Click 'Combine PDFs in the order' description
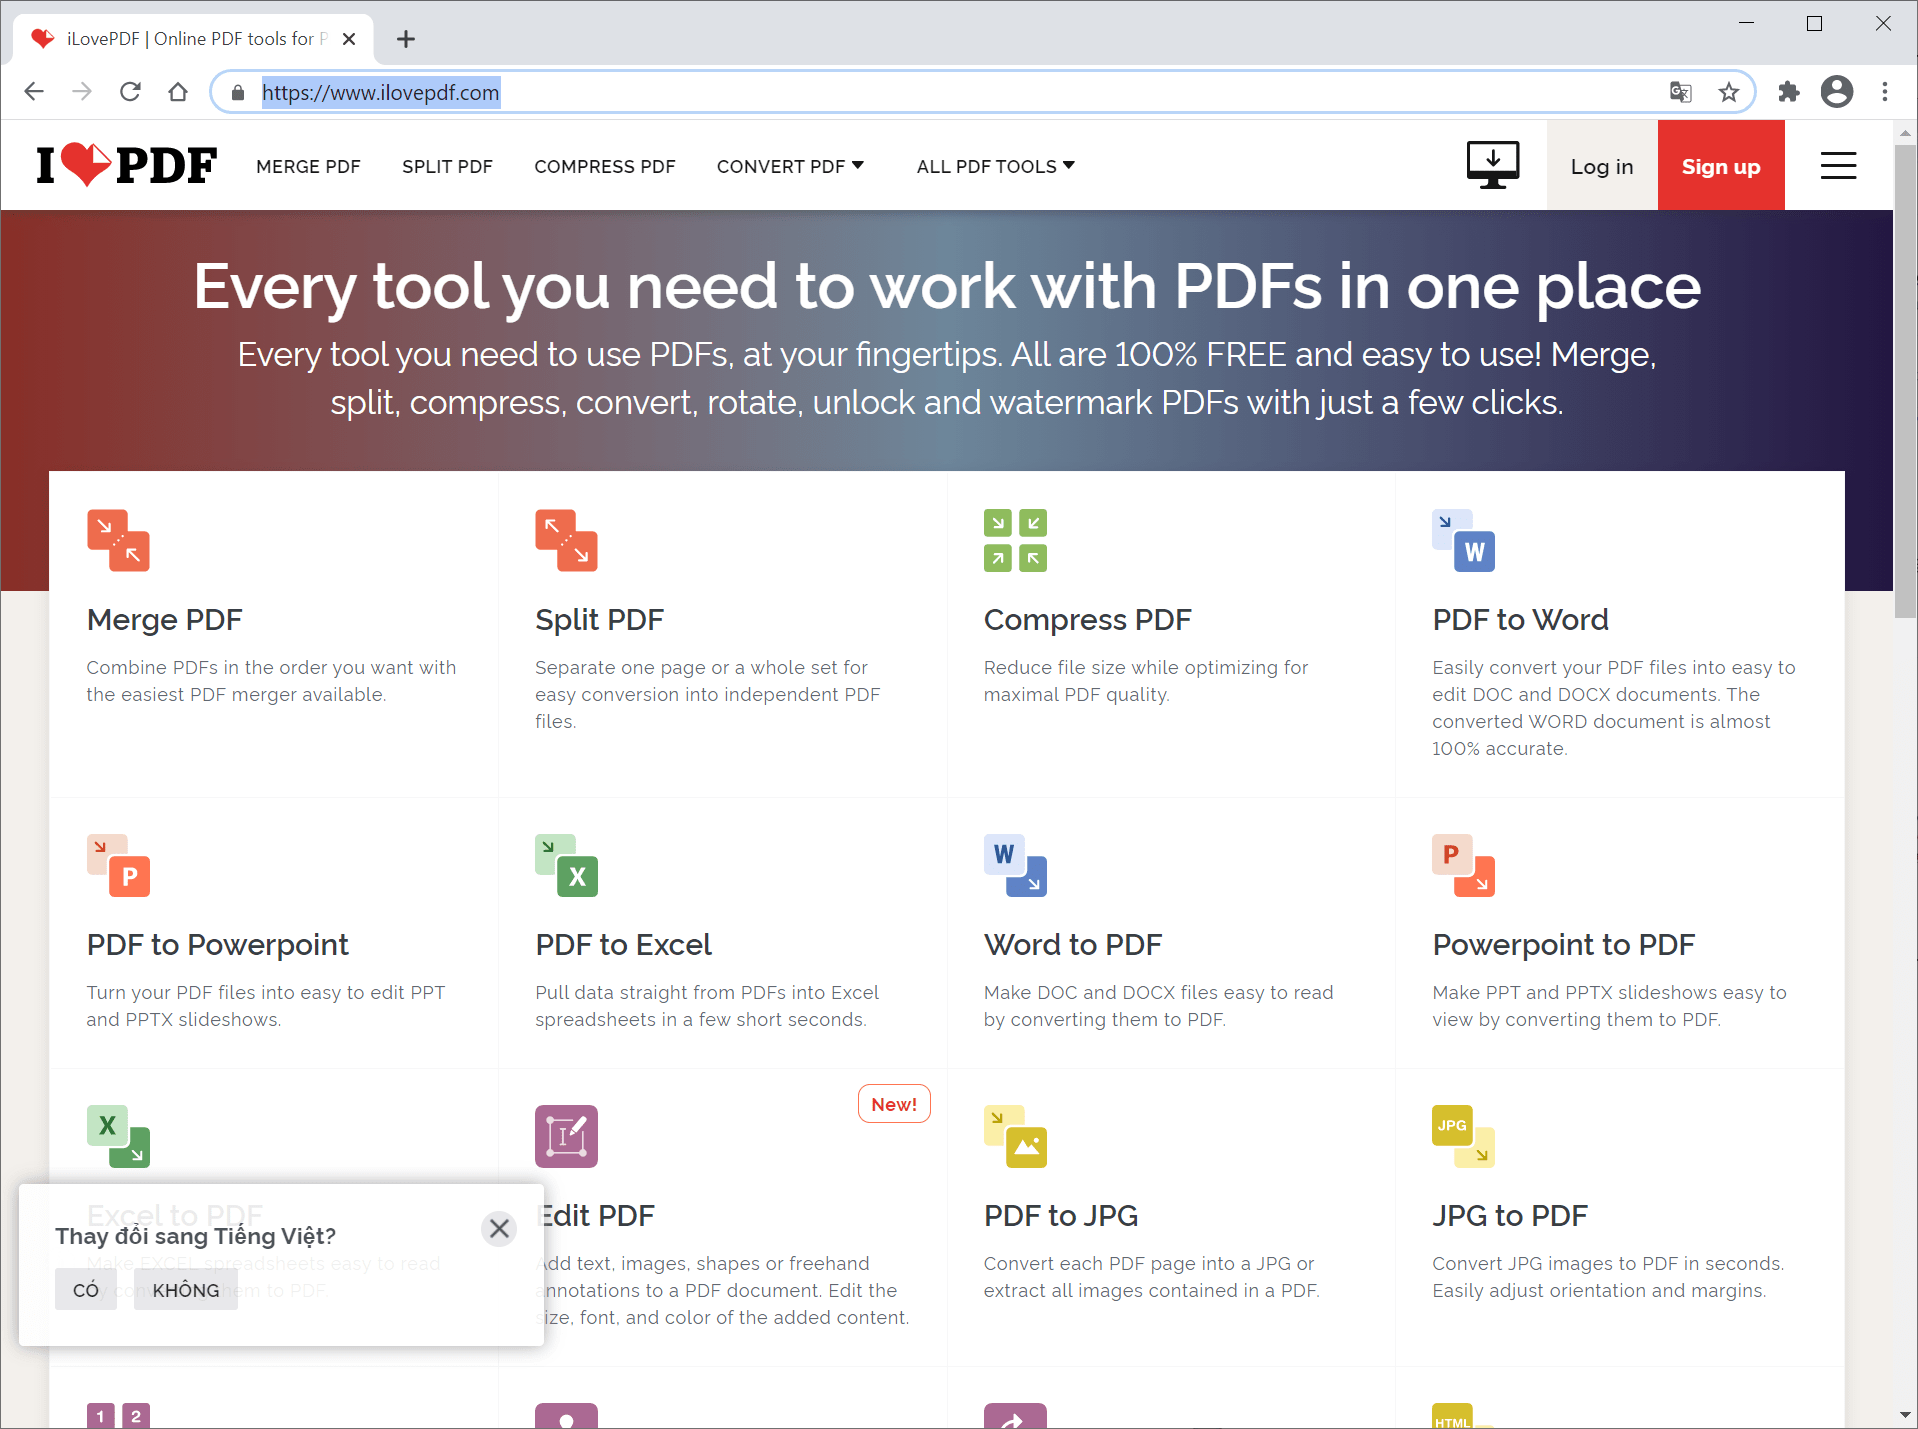 271,681
